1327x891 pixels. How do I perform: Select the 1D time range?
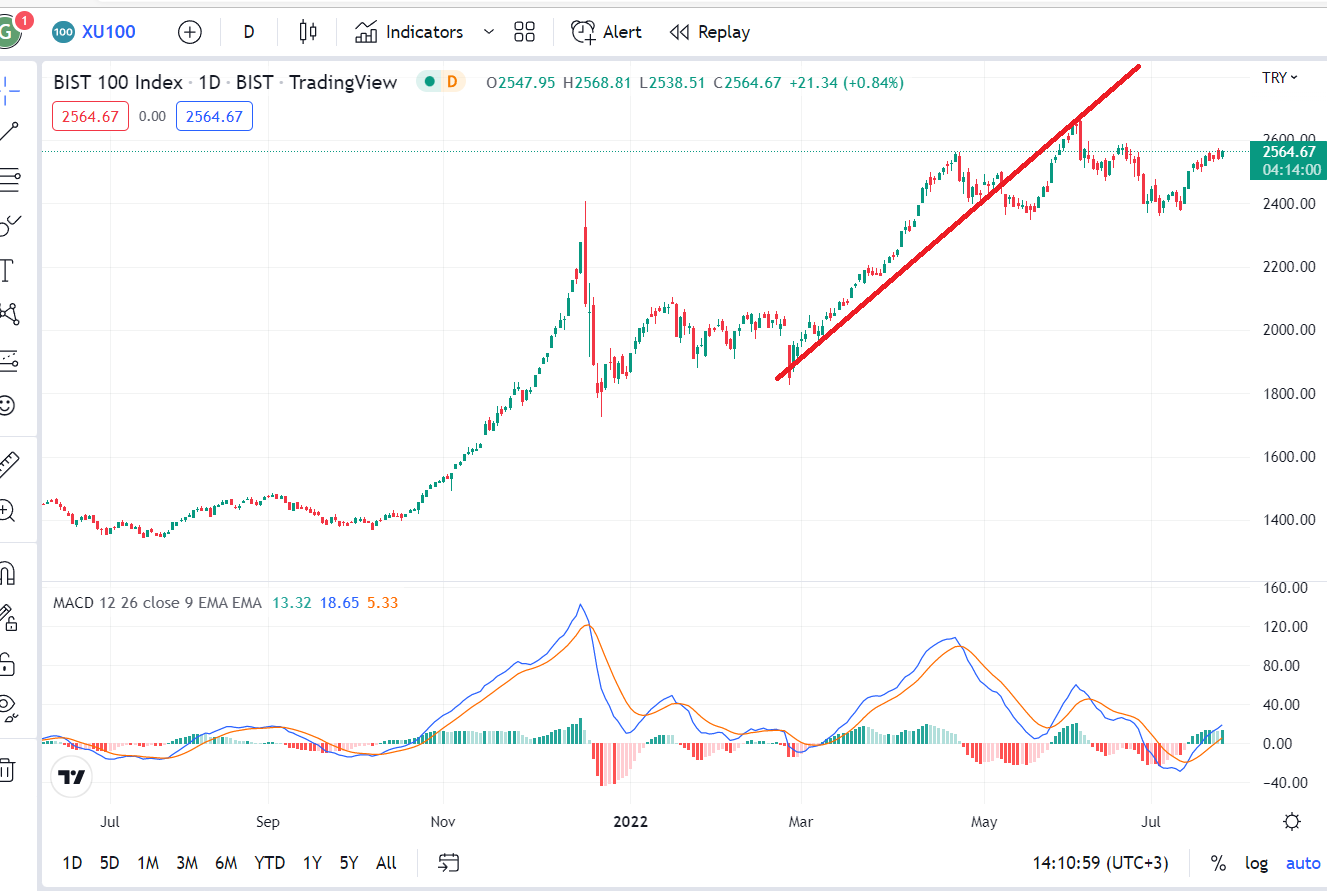[x=73, y=863]
